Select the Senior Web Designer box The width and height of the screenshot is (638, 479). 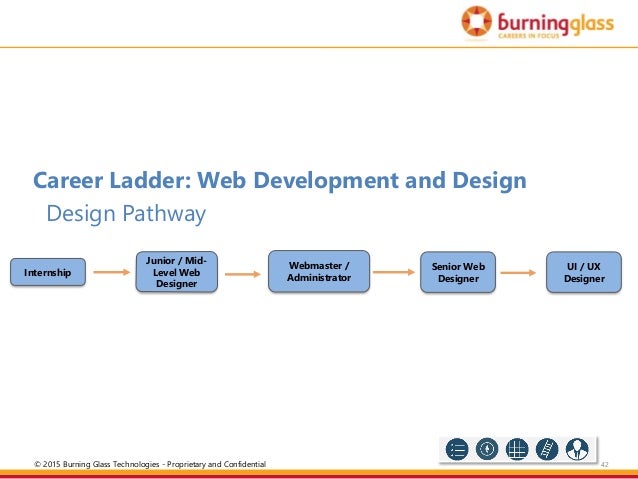458,272
